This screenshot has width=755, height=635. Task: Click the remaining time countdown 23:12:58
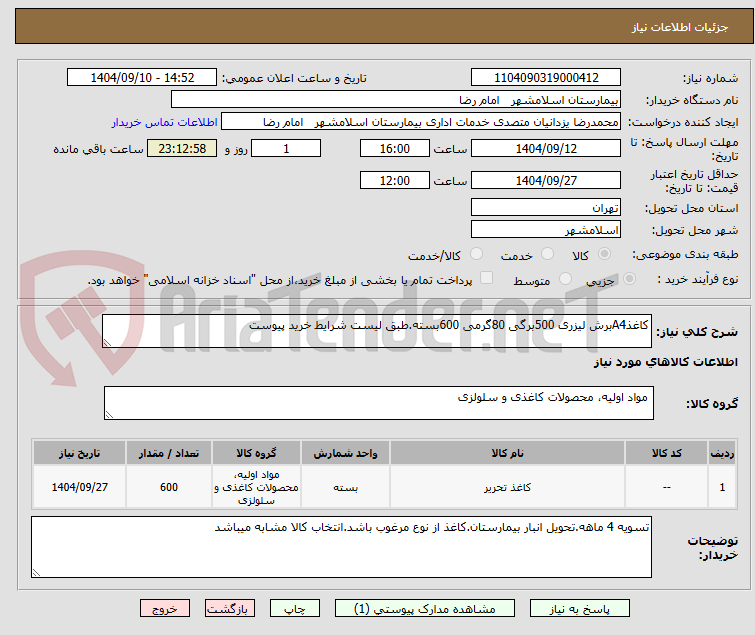[182, 148]
